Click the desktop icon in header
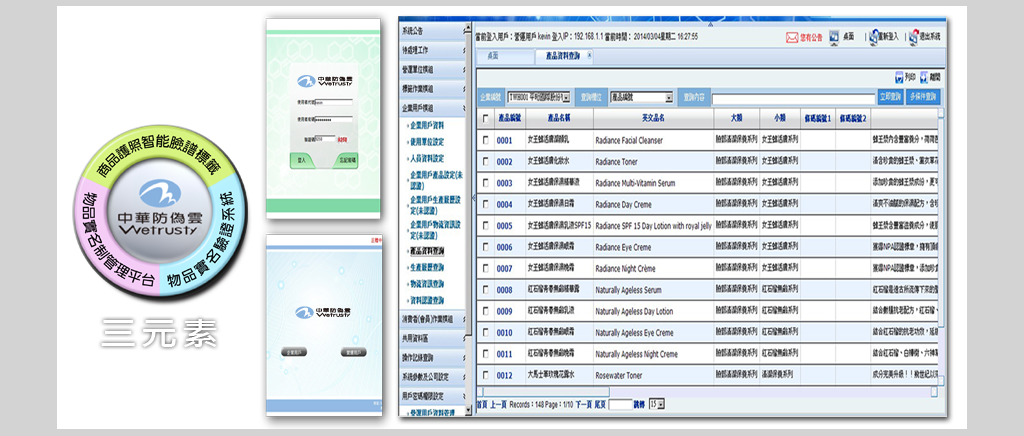This screenshot has width=1024, height=436. click(x=835, y=37)
